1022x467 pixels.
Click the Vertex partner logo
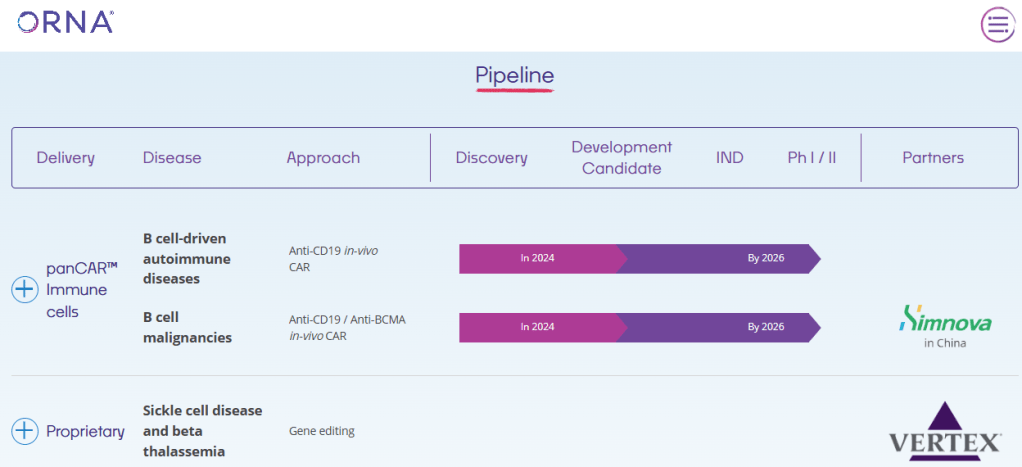tap(945, 431)
